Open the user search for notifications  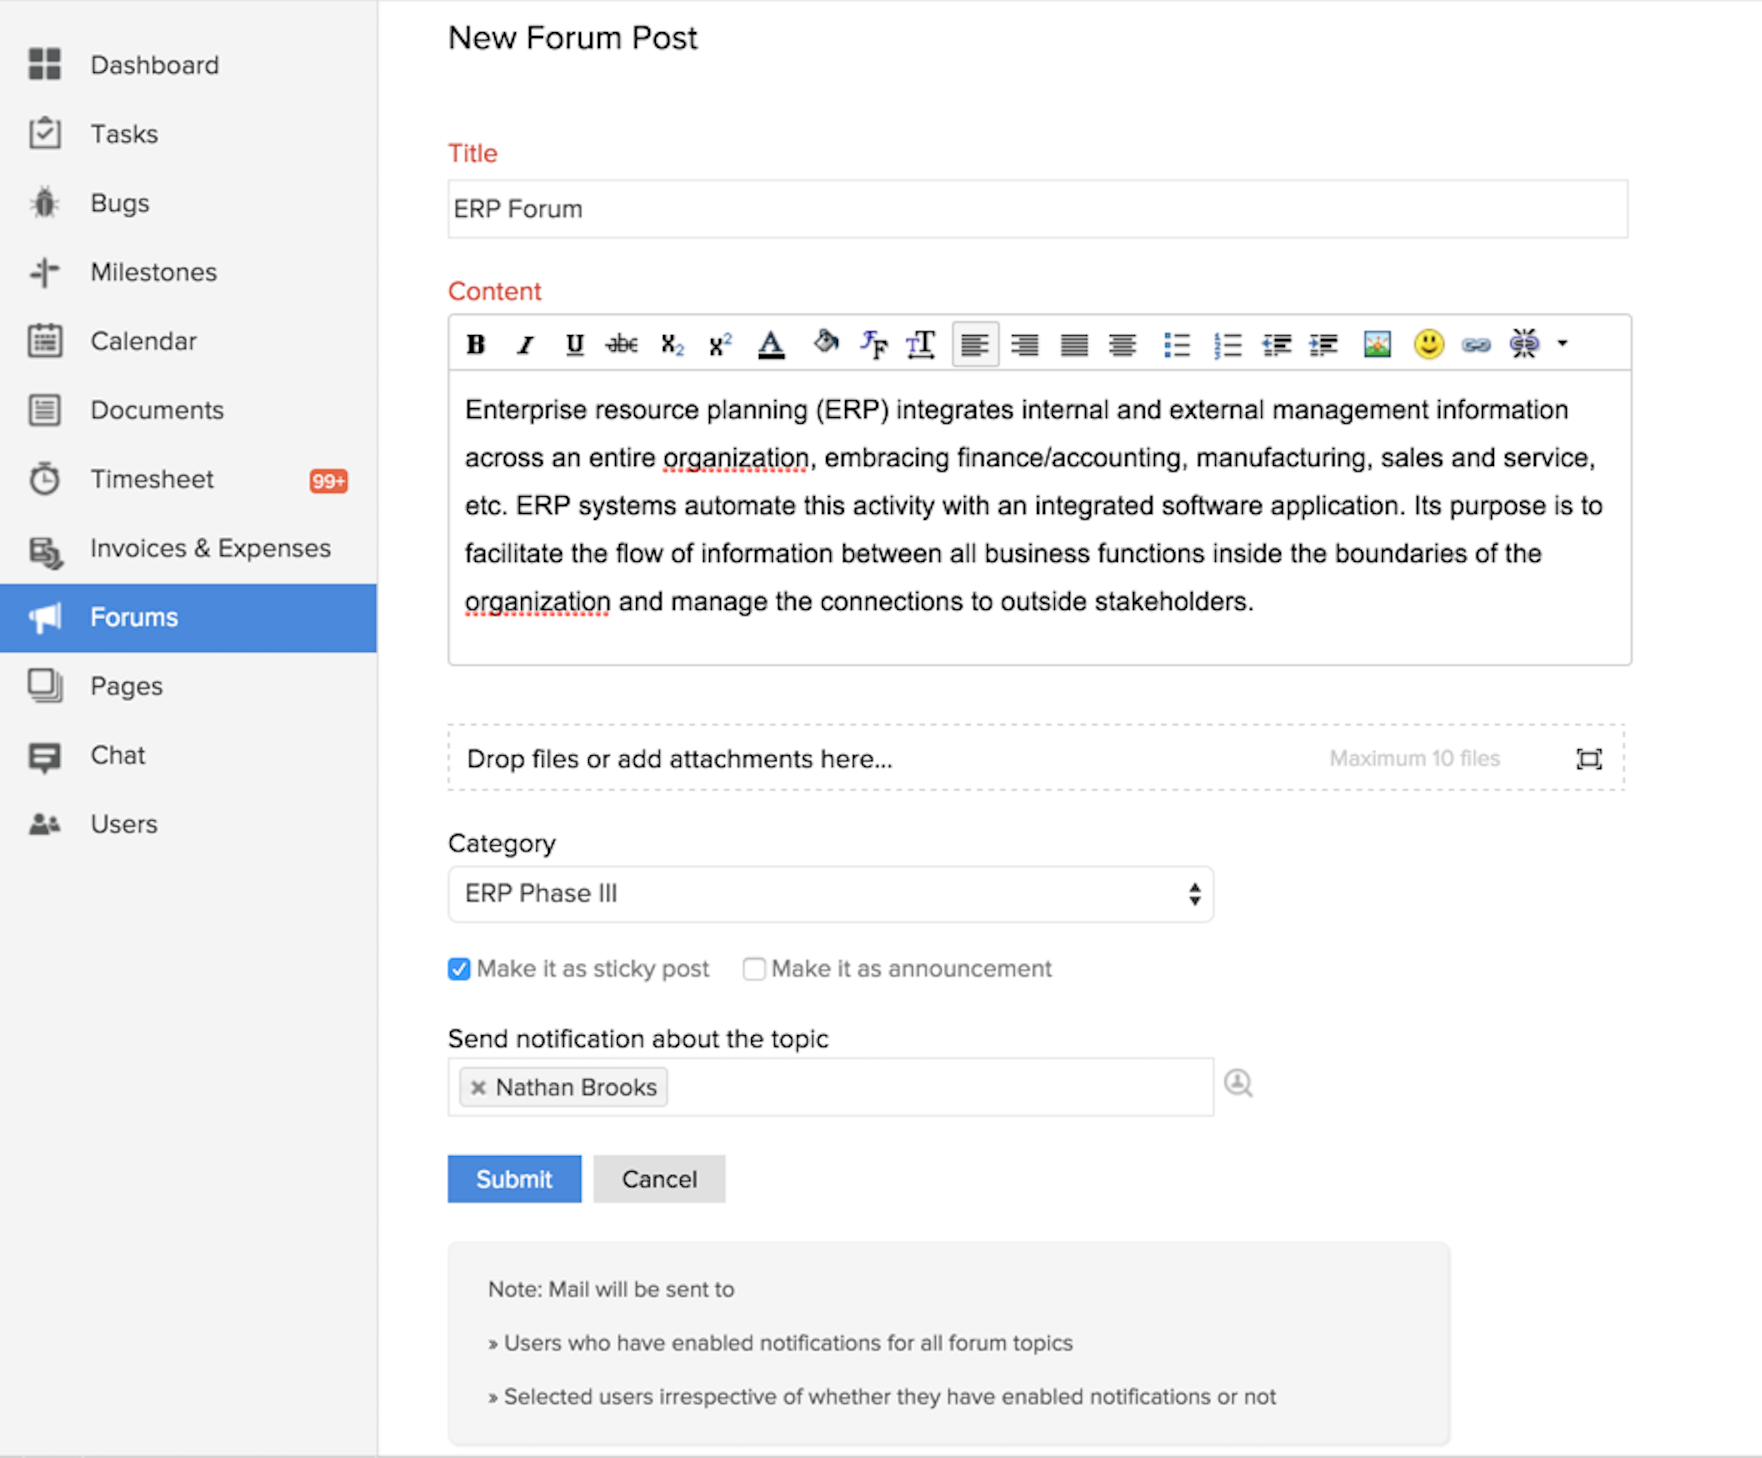1239,1083
